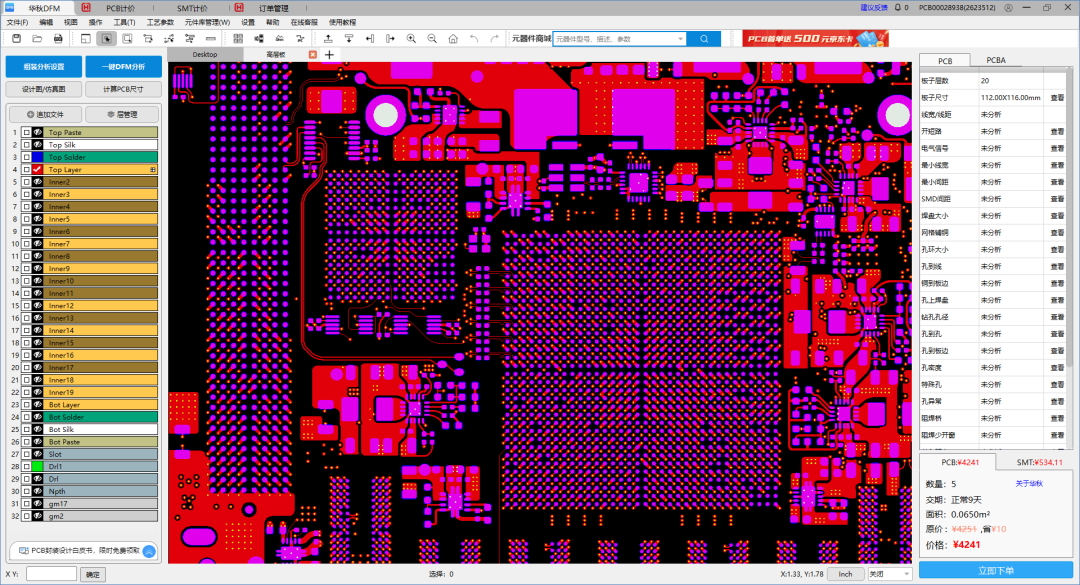Image resolution: width=1080 pixels, height=585 pixels.
Task: Click the zoom in magnifier icon
Action: [x=411, y=38]
